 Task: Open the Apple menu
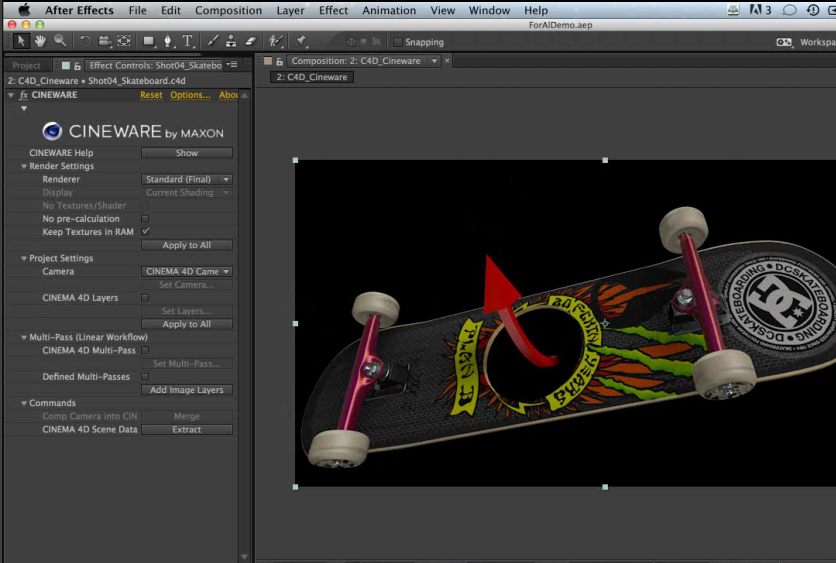(x=25, y=10)
